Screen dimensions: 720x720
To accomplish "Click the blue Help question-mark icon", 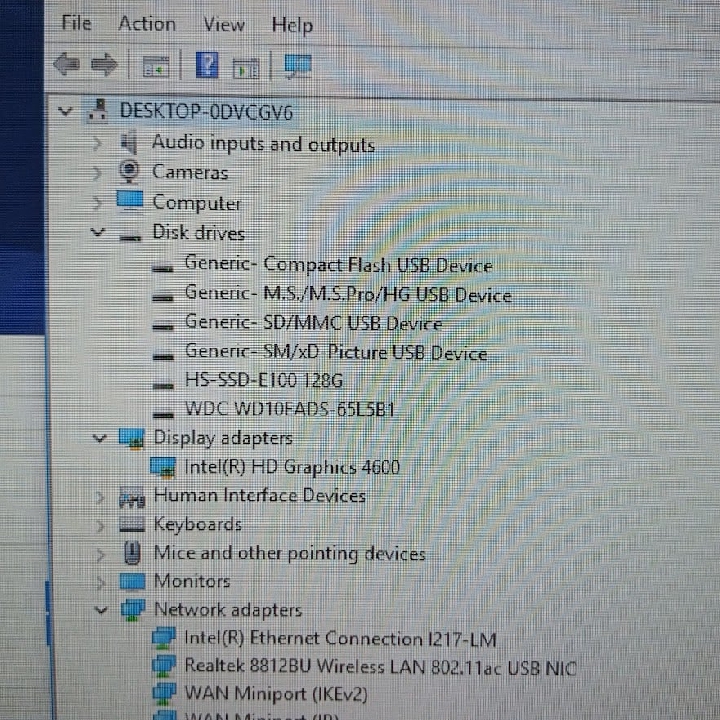I will (x=207, y=65).
